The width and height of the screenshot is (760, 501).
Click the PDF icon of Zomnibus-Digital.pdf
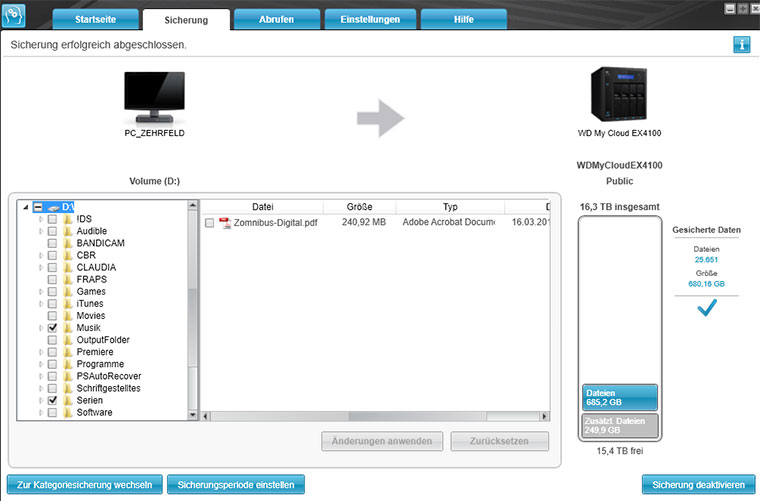click(x=225, y=223)
